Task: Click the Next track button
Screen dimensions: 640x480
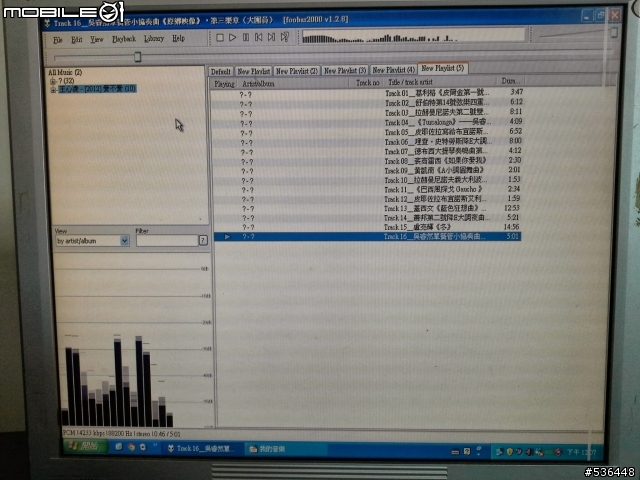Action: [271, 37]
